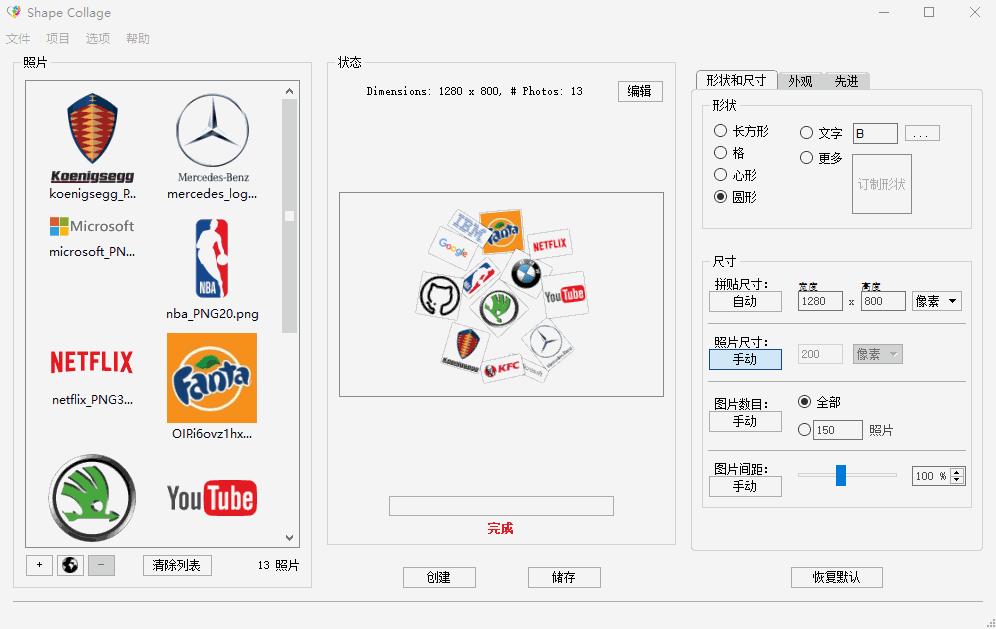The height and width of the screenshot is (629, 996).
Task: Select the YouTube logo thumbnail
Action: click(212, 497)
